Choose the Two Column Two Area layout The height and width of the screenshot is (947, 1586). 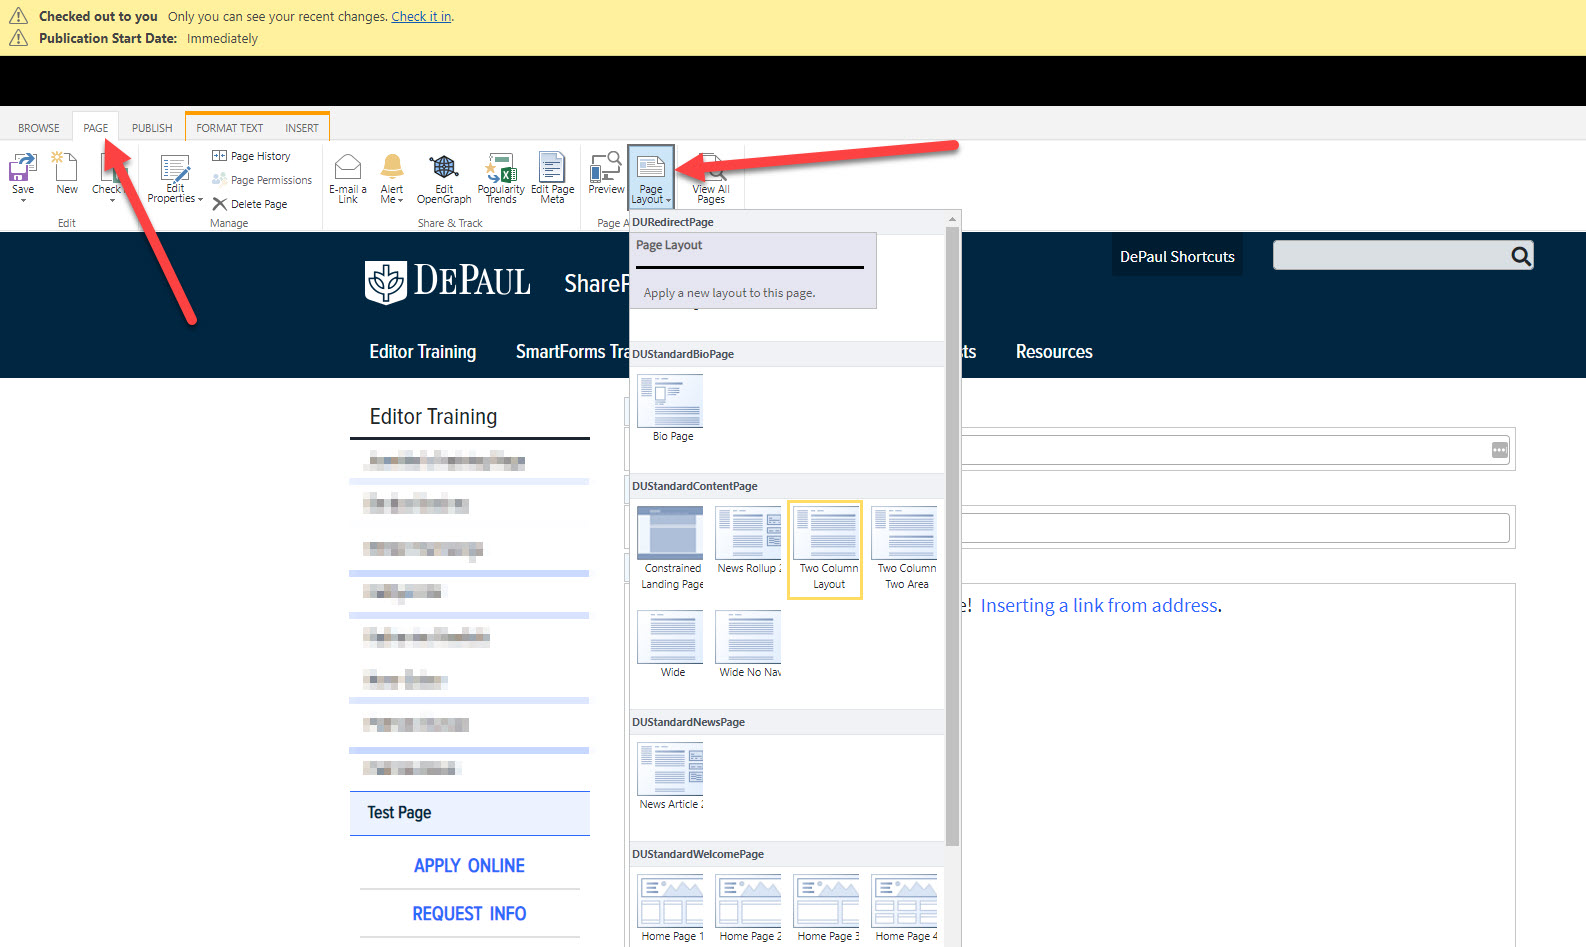click(x=905, y=534)
